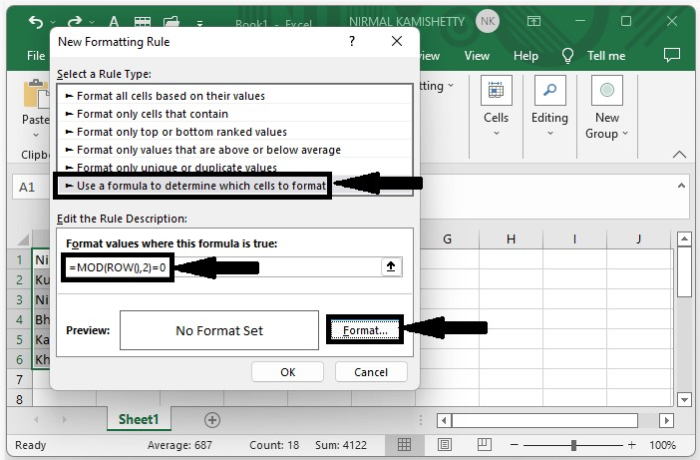This screenshot has height=460, width=700.
Task: Open the View ribbon tab
Action: (x=477, y=56)
